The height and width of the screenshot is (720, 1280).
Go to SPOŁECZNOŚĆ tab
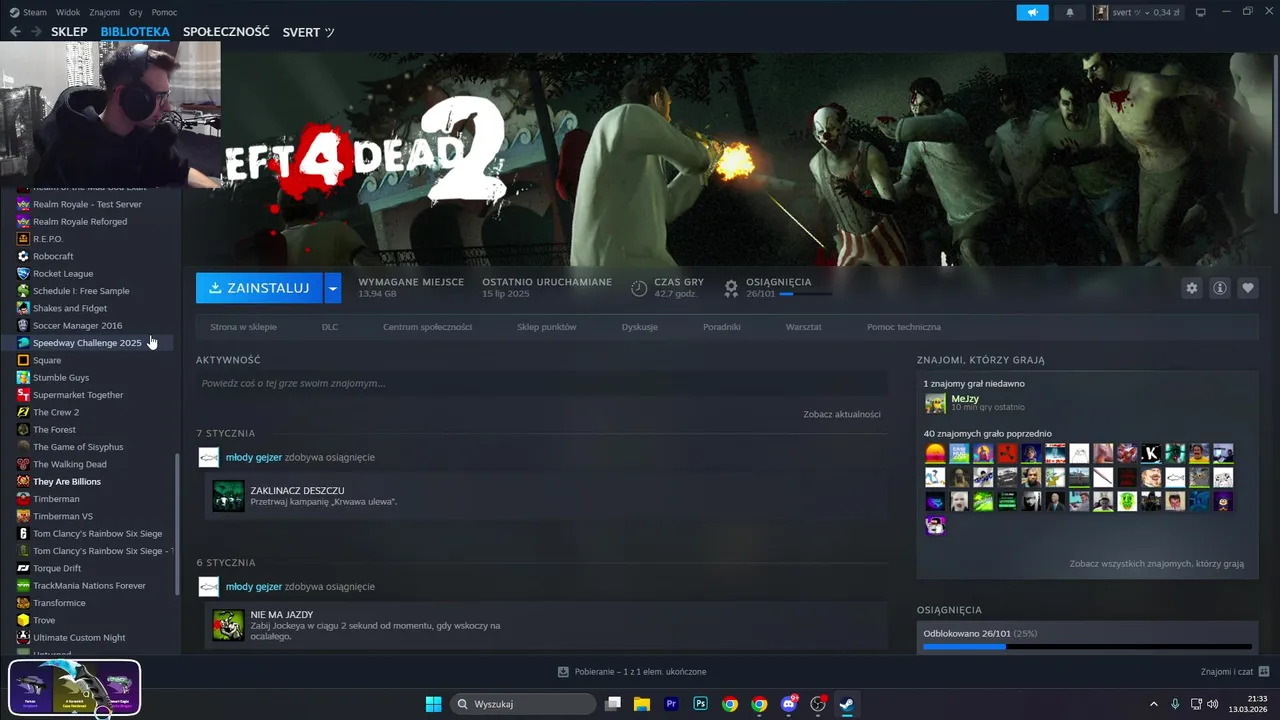tap(226, 32)
